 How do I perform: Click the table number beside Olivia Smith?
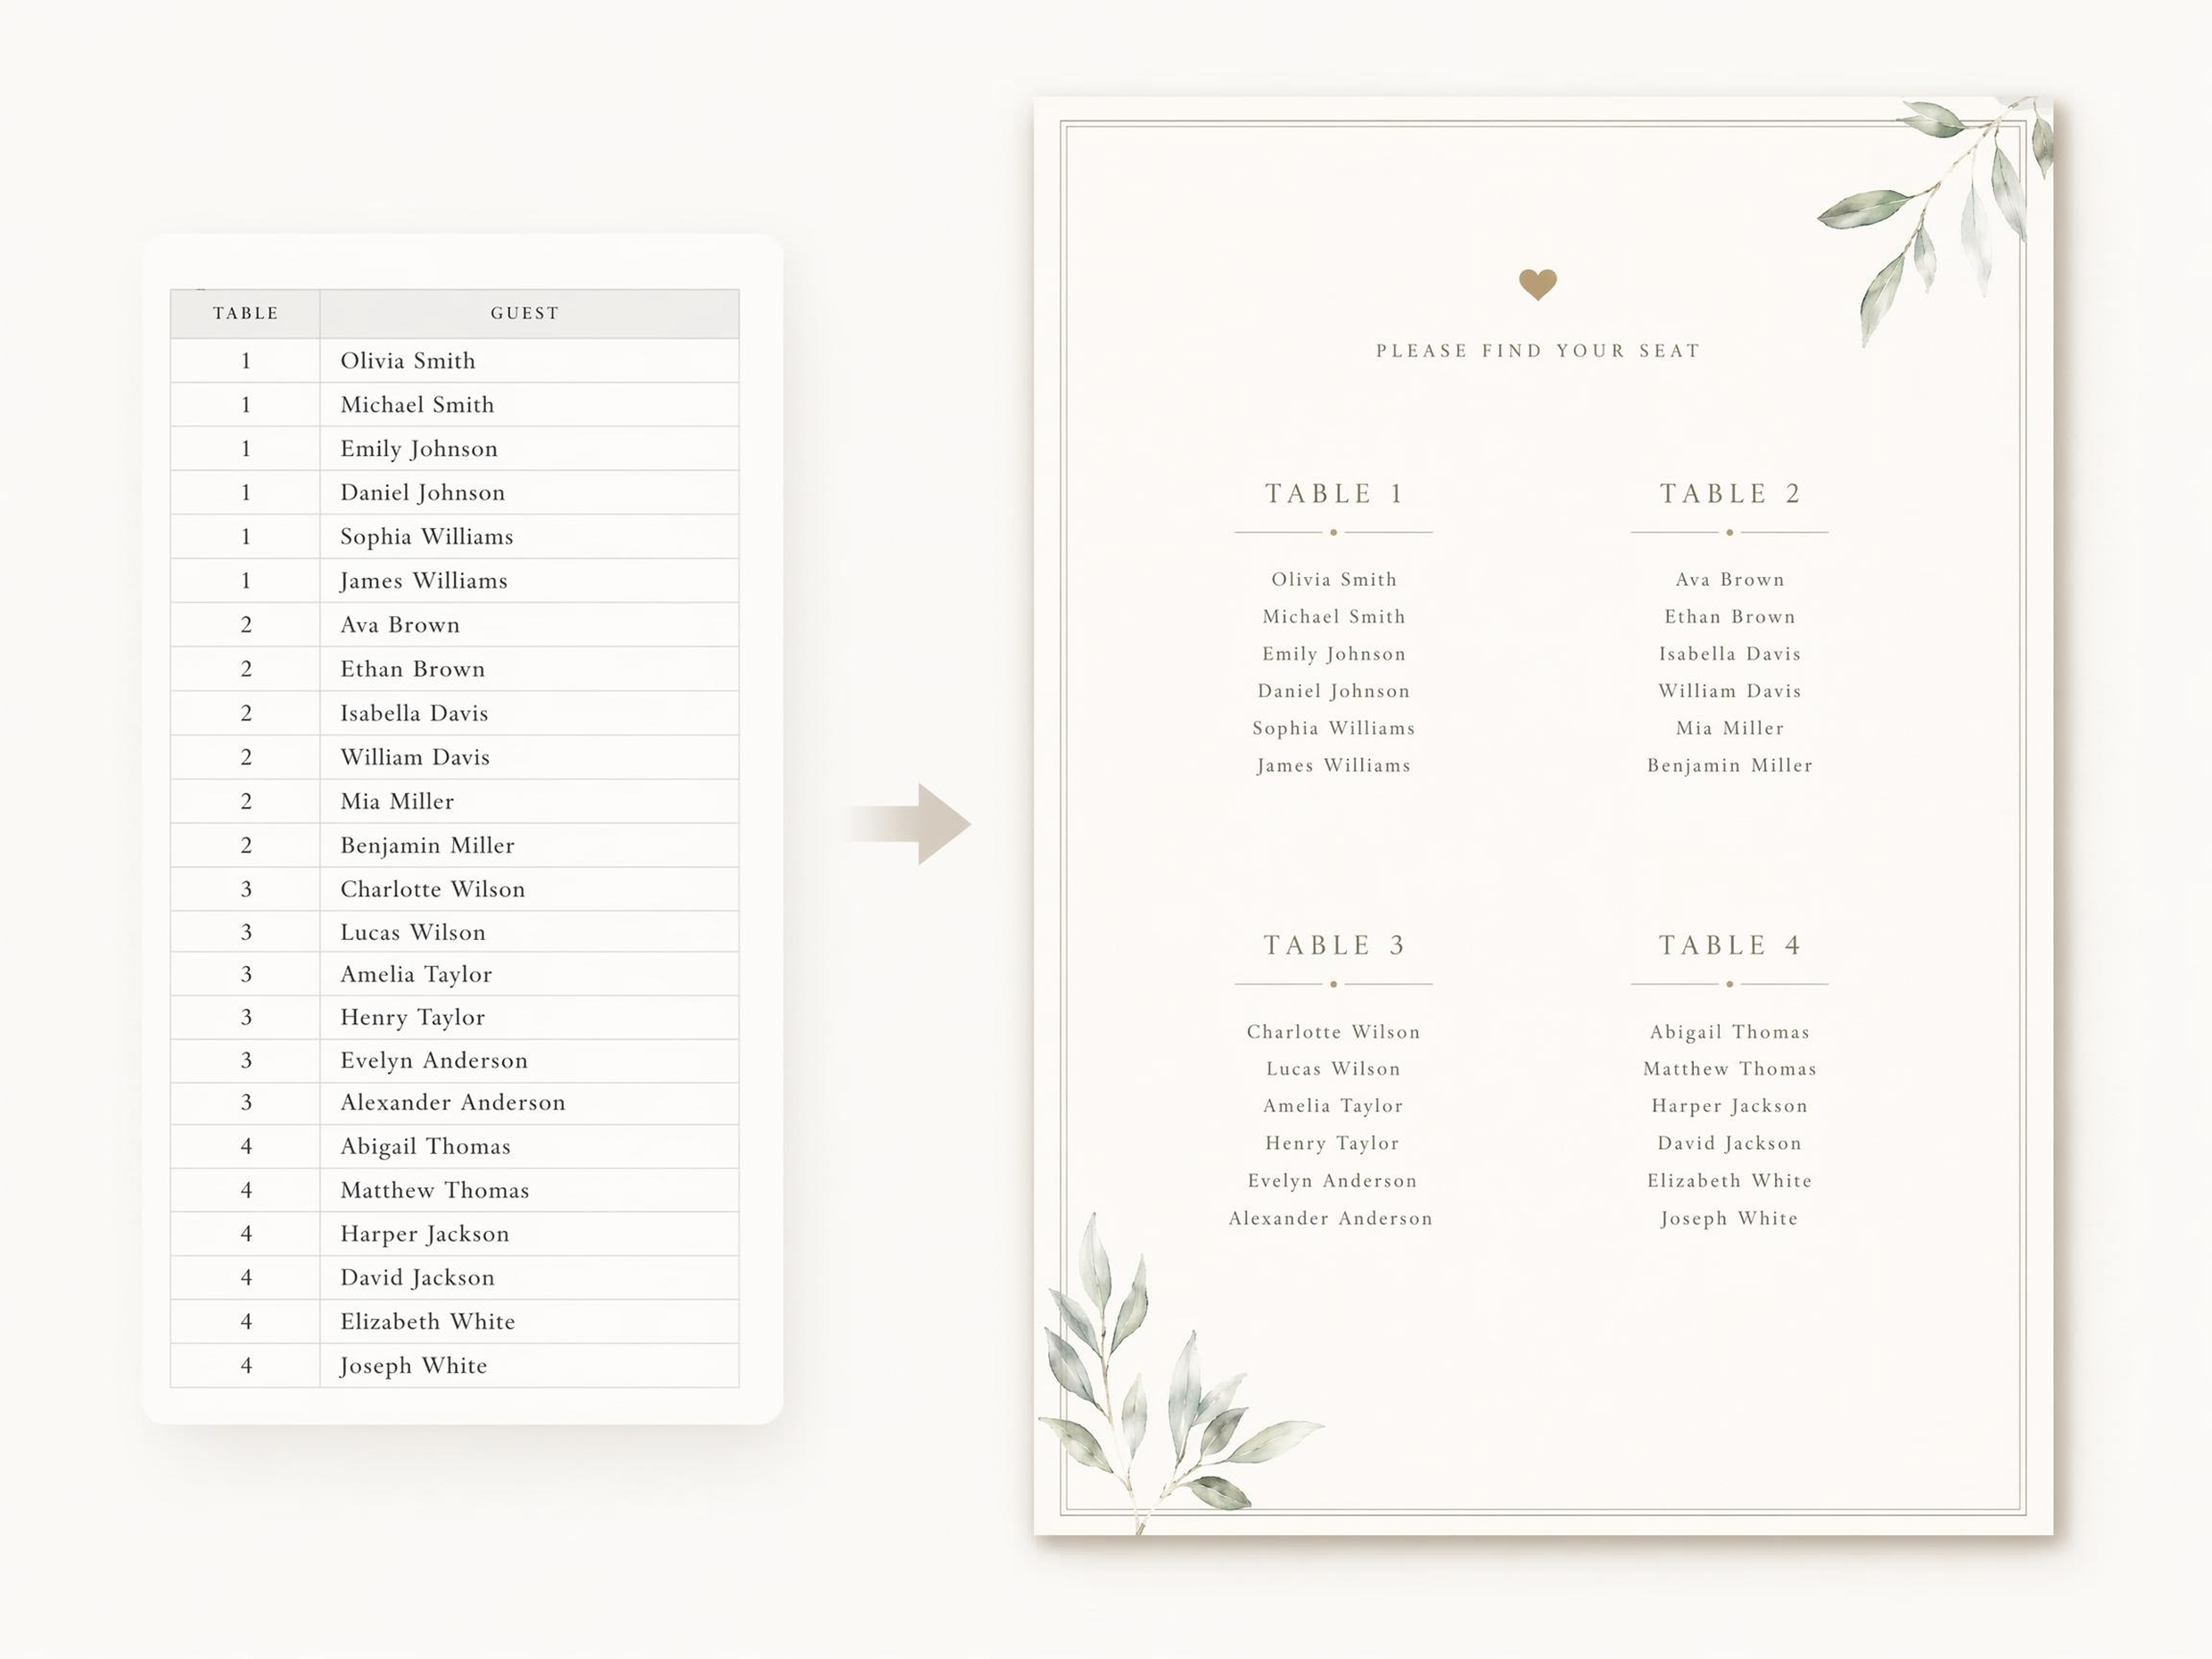245,360
